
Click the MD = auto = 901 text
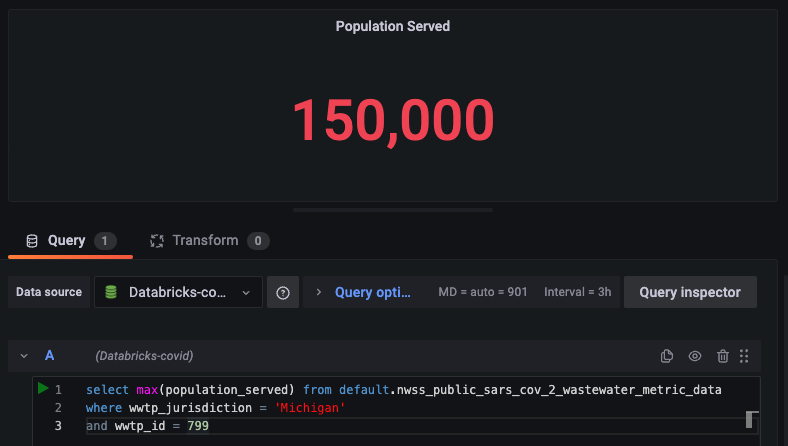pyautogui.click(x=483, y=292)
